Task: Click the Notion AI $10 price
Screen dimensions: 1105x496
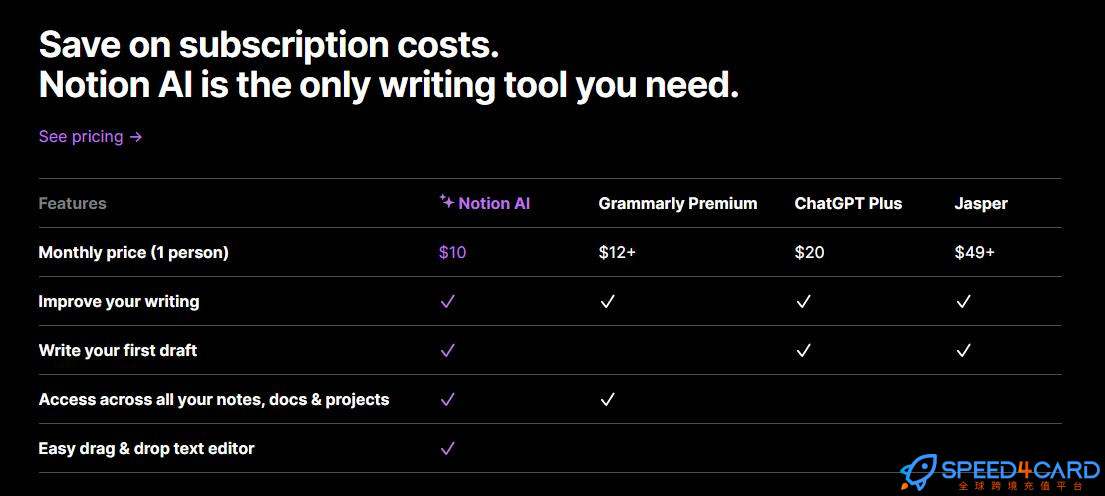Action: tap(452, 252)
